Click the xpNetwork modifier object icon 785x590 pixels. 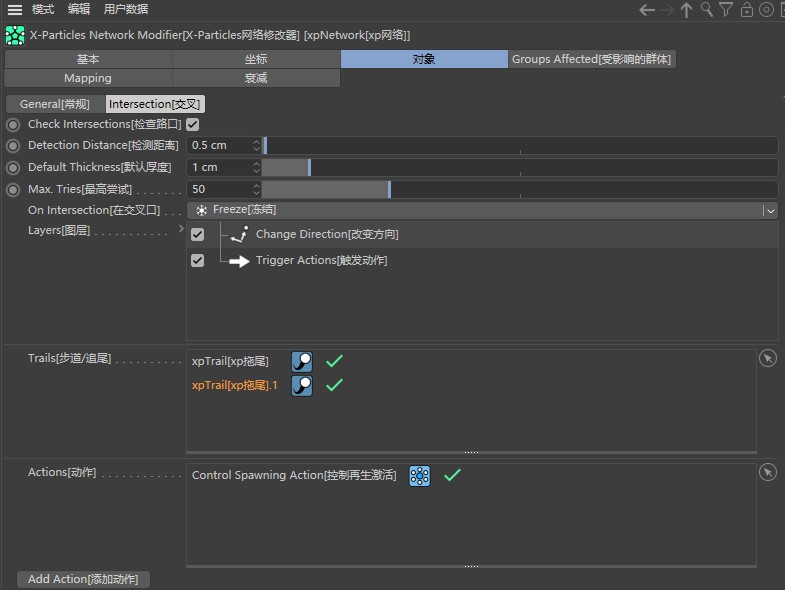[x=15, y=36]
